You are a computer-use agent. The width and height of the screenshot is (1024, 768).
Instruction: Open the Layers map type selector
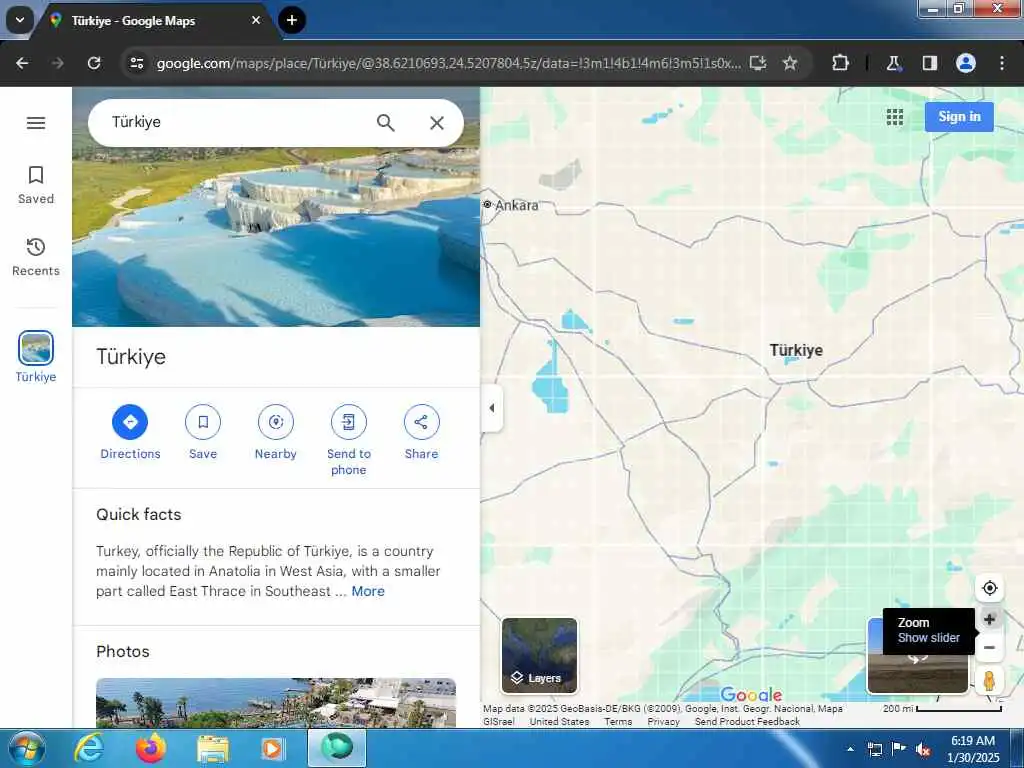coord(539,655)
